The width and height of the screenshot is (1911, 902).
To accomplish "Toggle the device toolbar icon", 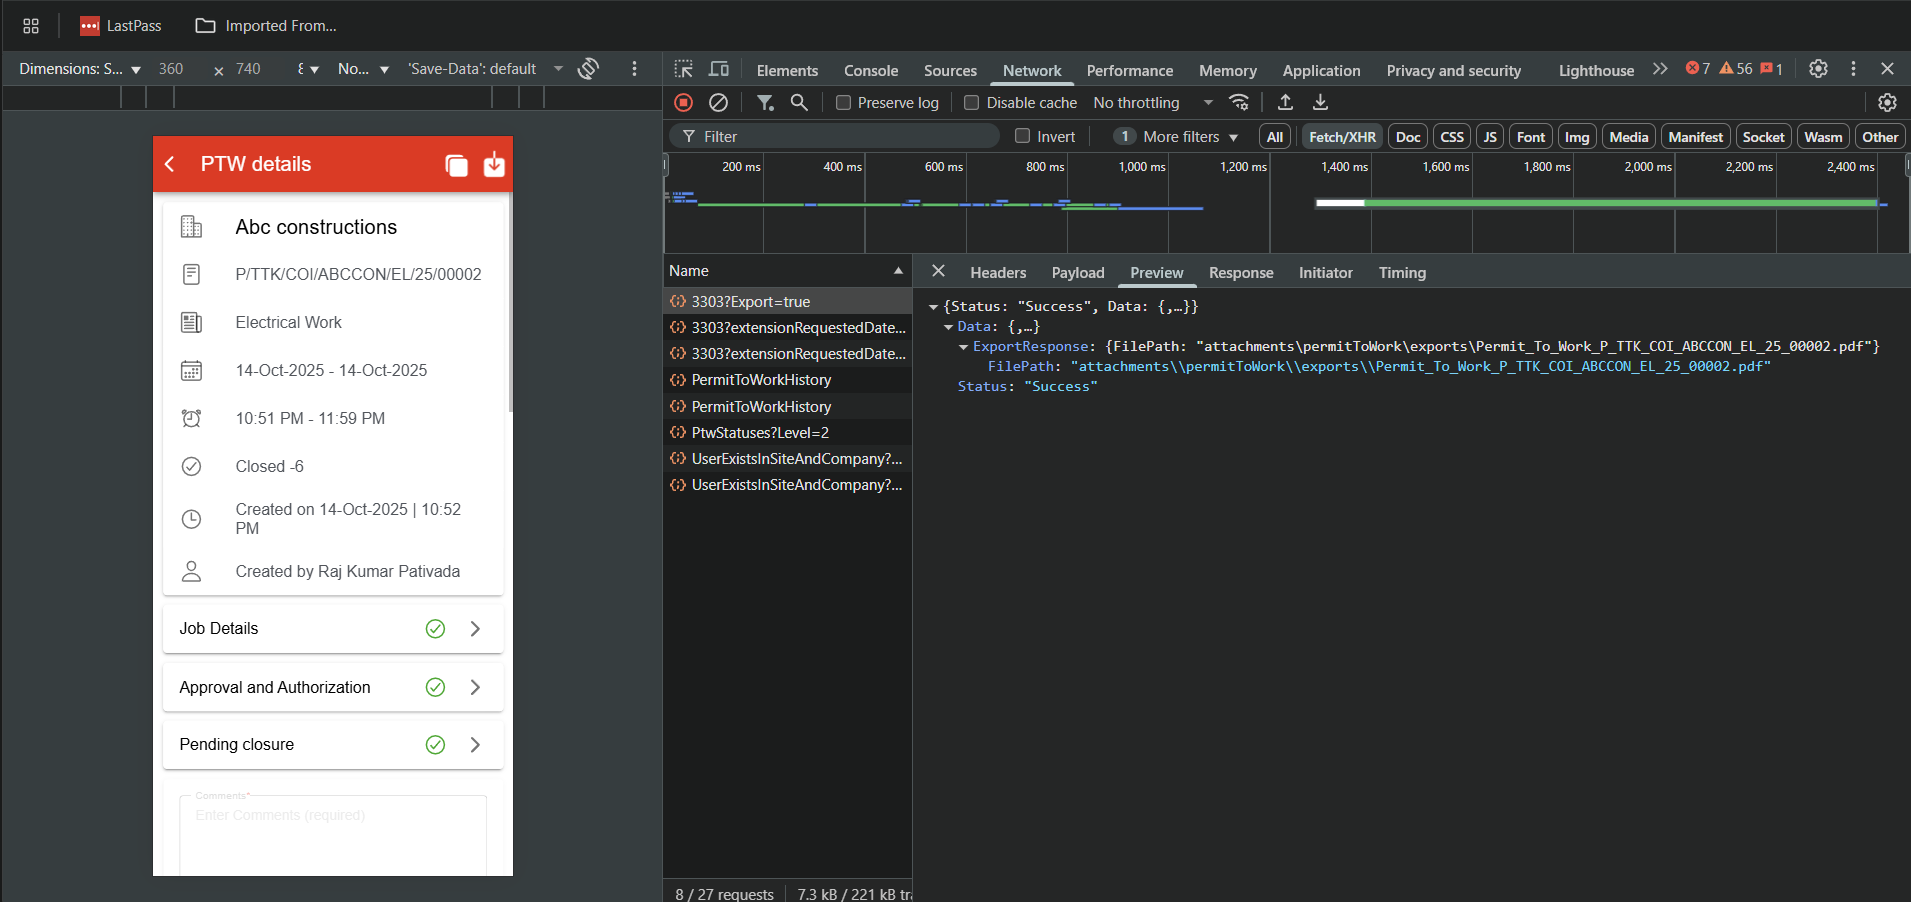I will coord(718,69).
